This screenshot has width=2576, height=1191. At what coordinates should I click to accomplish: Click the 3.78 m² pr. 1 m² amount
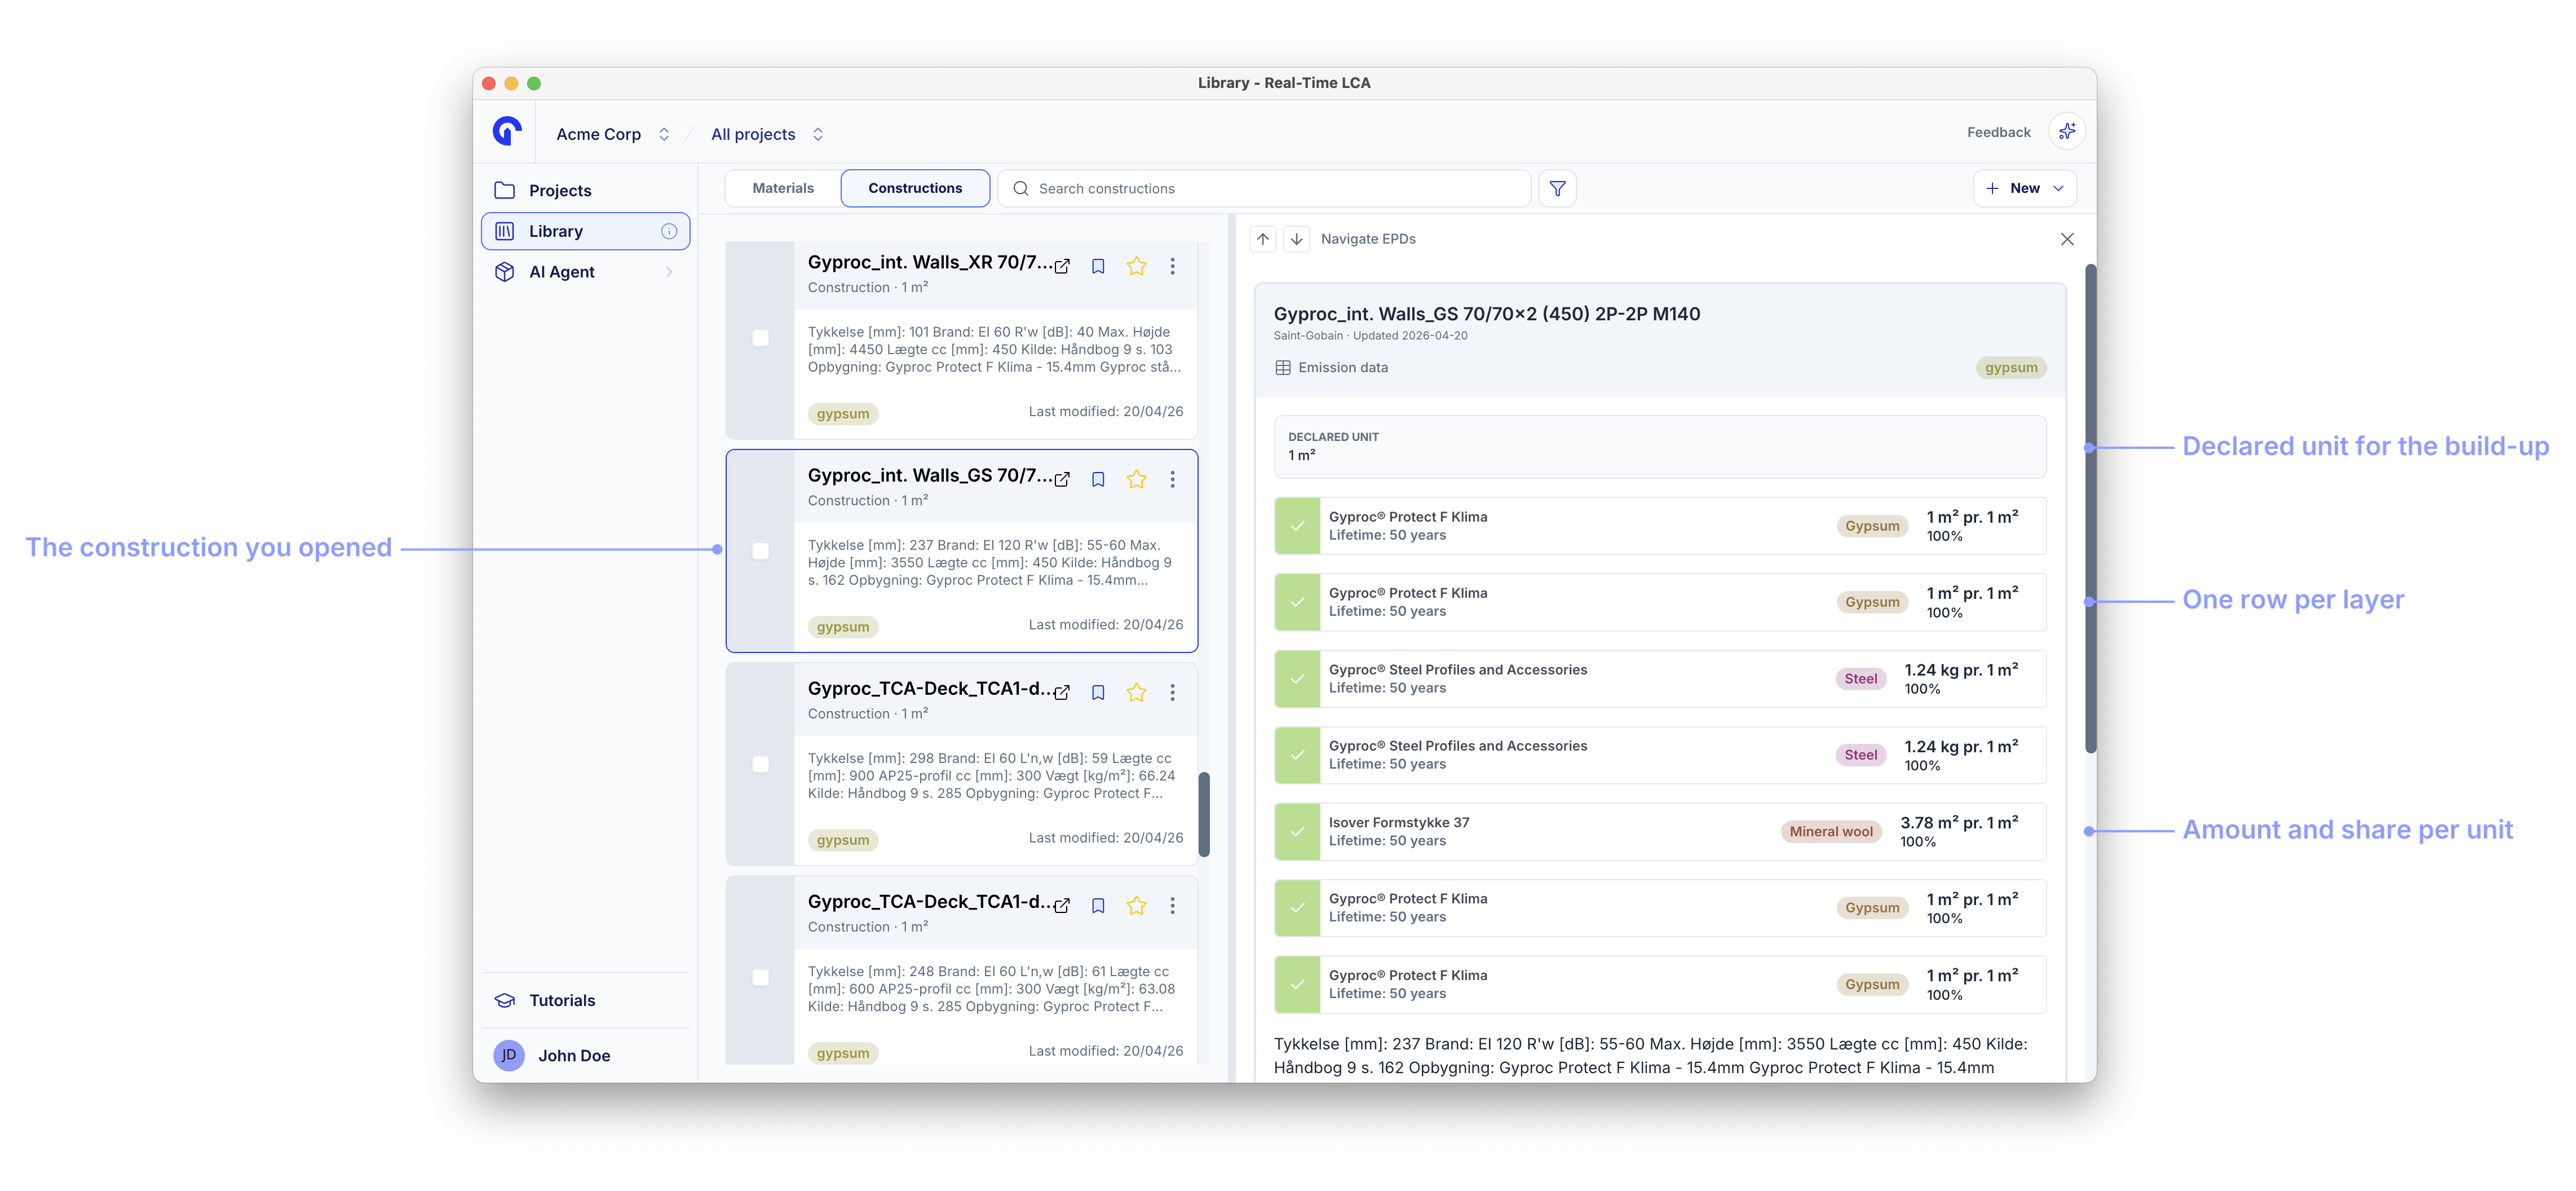(1958, 823)
